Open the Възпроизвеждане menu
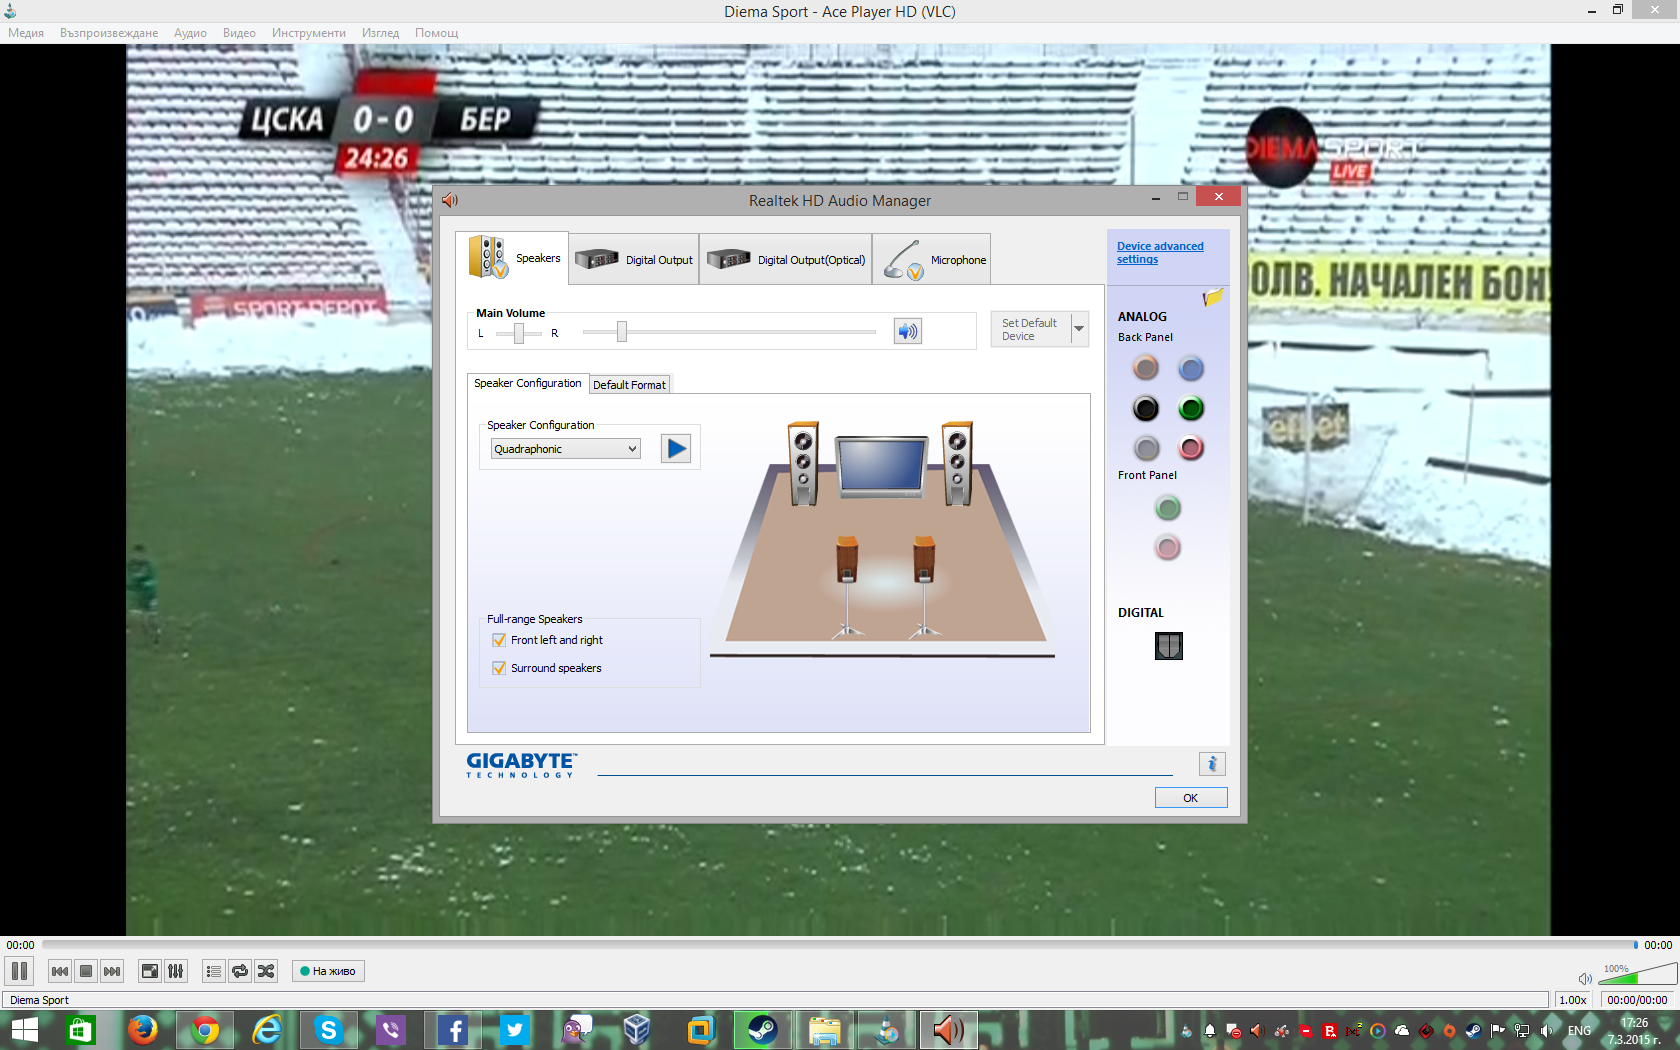Image resolution: width=1680 pixels, height=1050 pixels. click(x=109, y=33)
